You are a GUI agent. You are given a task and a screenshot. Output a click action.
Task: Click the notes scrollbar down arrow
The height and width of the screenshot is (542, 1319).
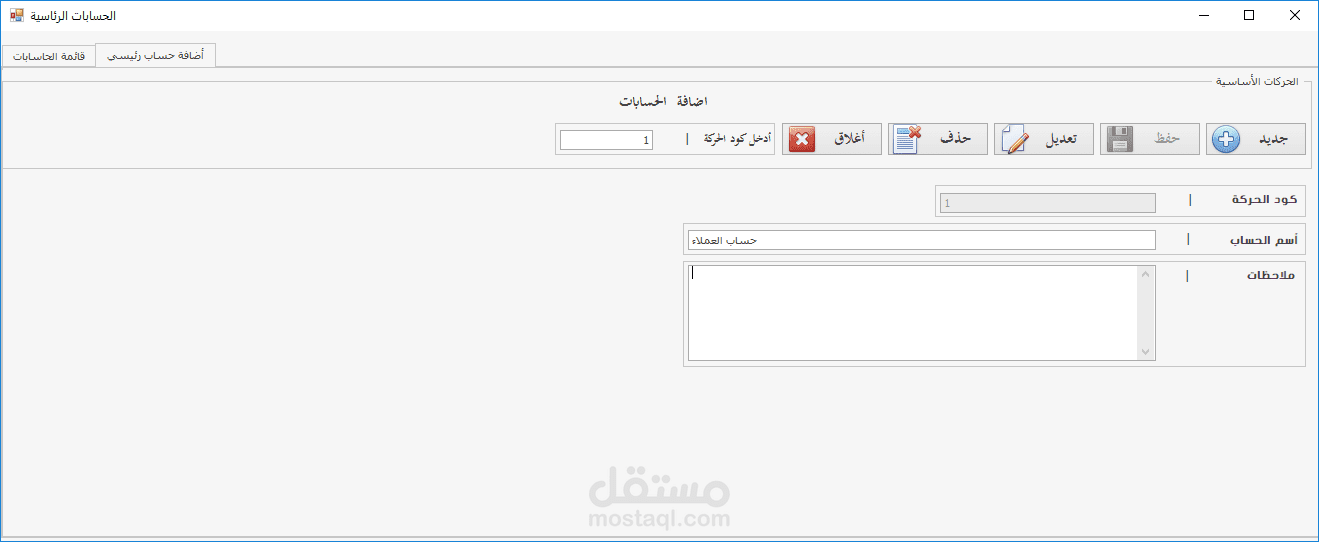(1146, 351)
